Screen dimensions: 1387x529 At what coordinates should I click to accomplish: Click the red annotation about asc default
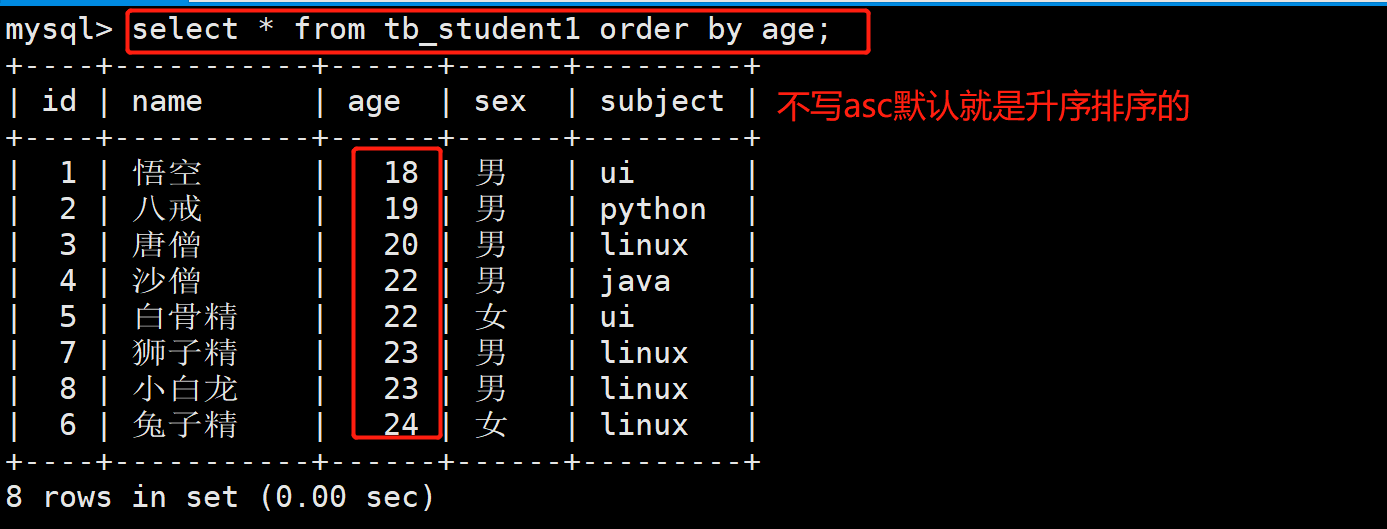(983, 106)
